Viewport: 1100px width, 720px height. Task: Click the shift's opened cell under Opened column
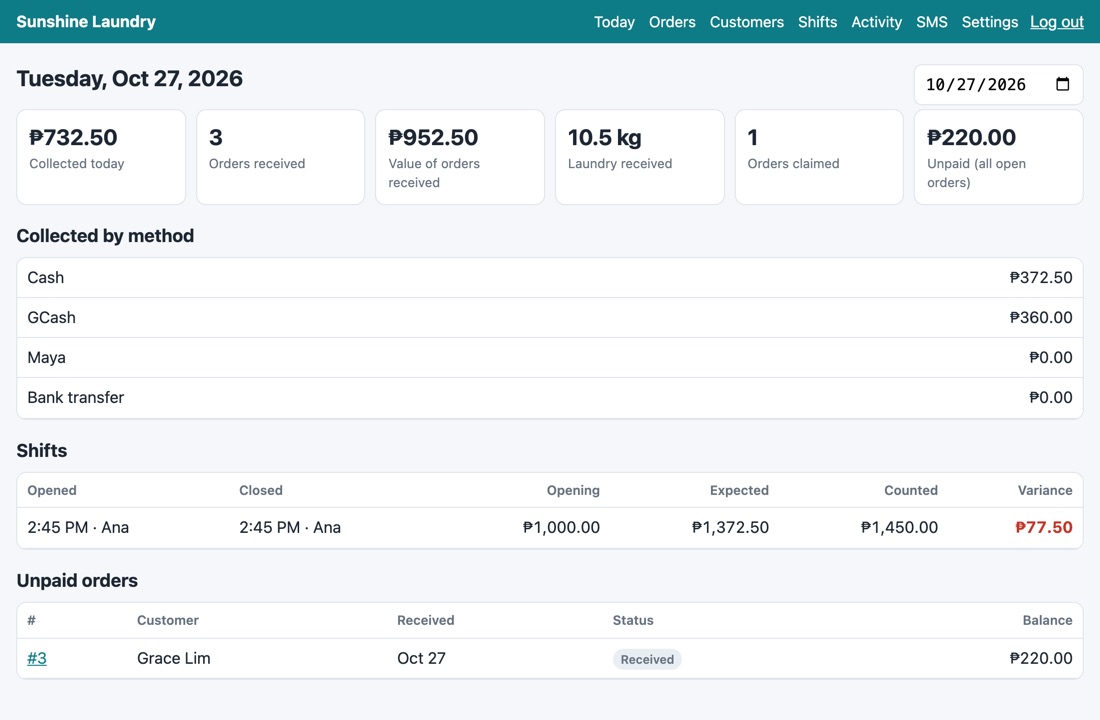[x=78, y=528]
